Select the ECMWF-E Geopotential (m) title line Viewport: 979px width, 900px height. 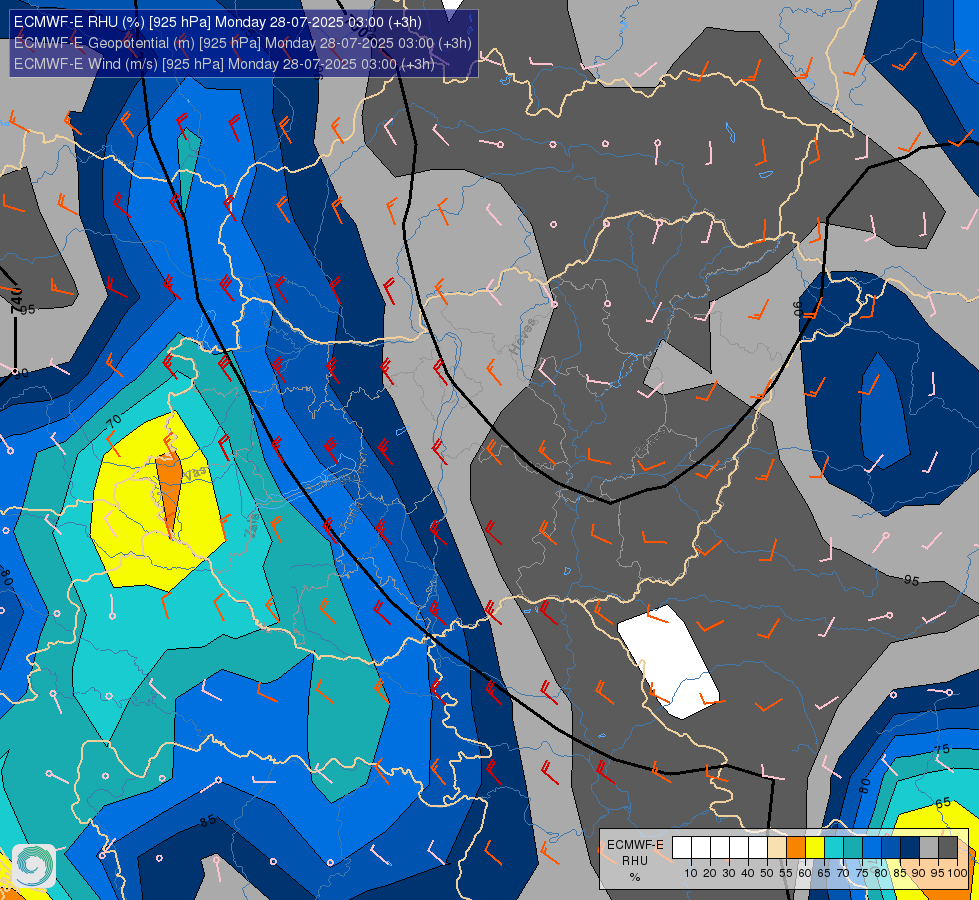tap(242, 43)
